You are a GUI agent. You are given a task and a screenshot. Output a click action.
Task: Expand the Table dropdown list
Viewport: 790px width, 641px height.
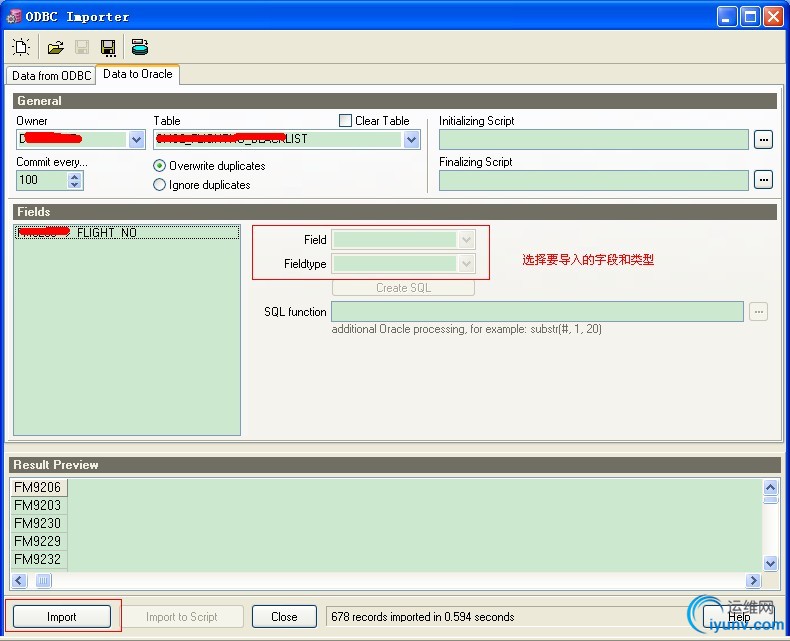[412, 140]
